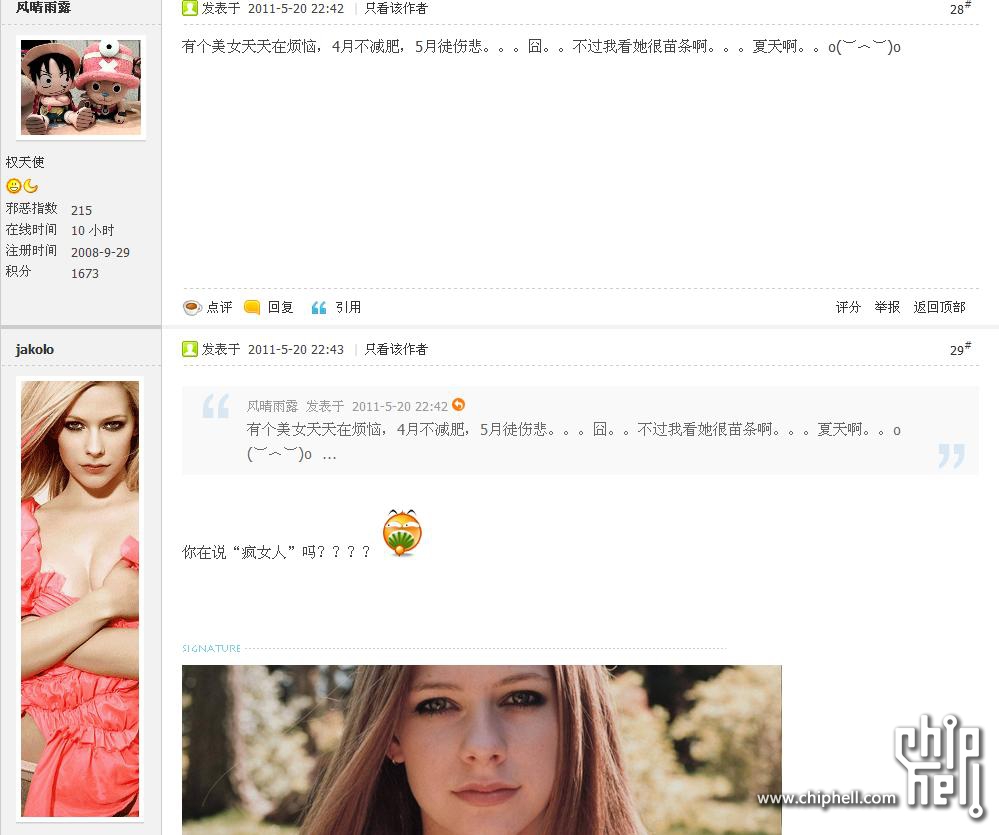Open username jakolo profile
Viewport: 999px width, 835px height.
(34, 349)
